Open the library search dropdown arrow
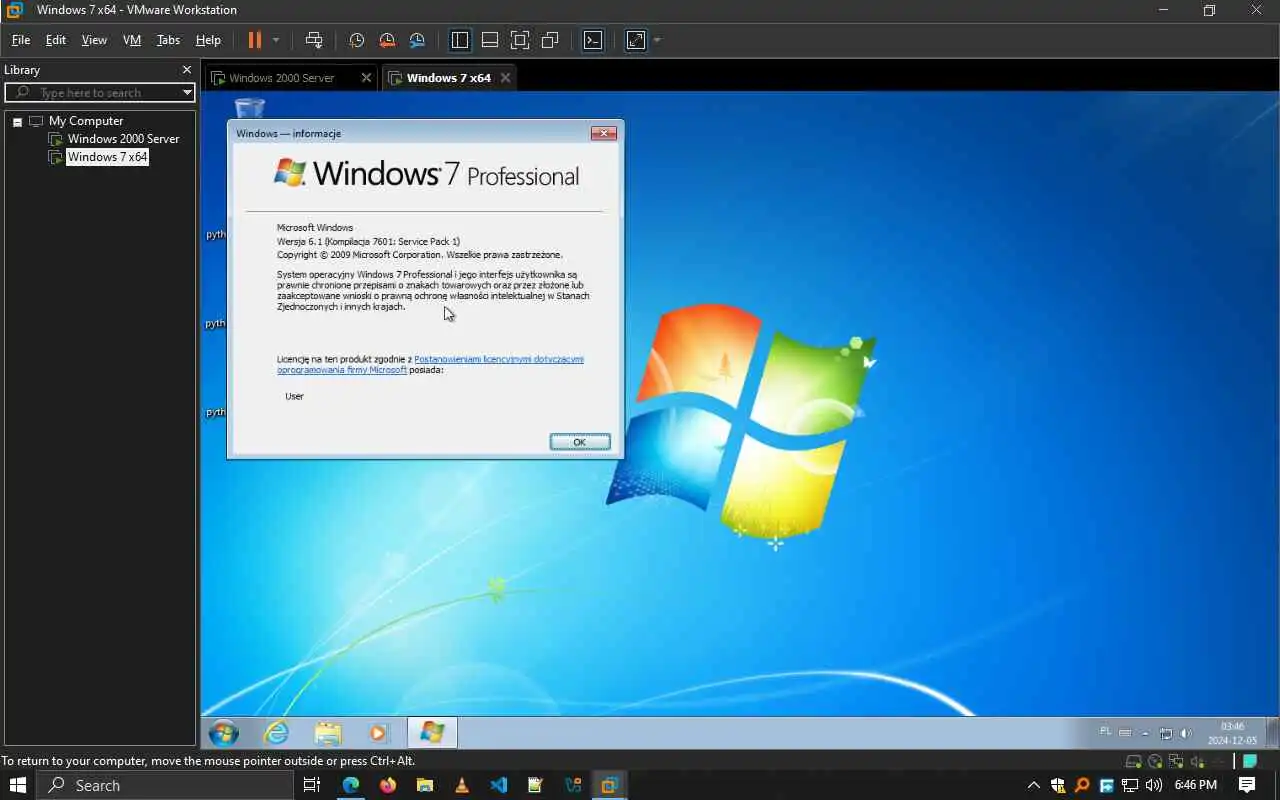Screen dimensions: 1280x800 tap(187, 92)
